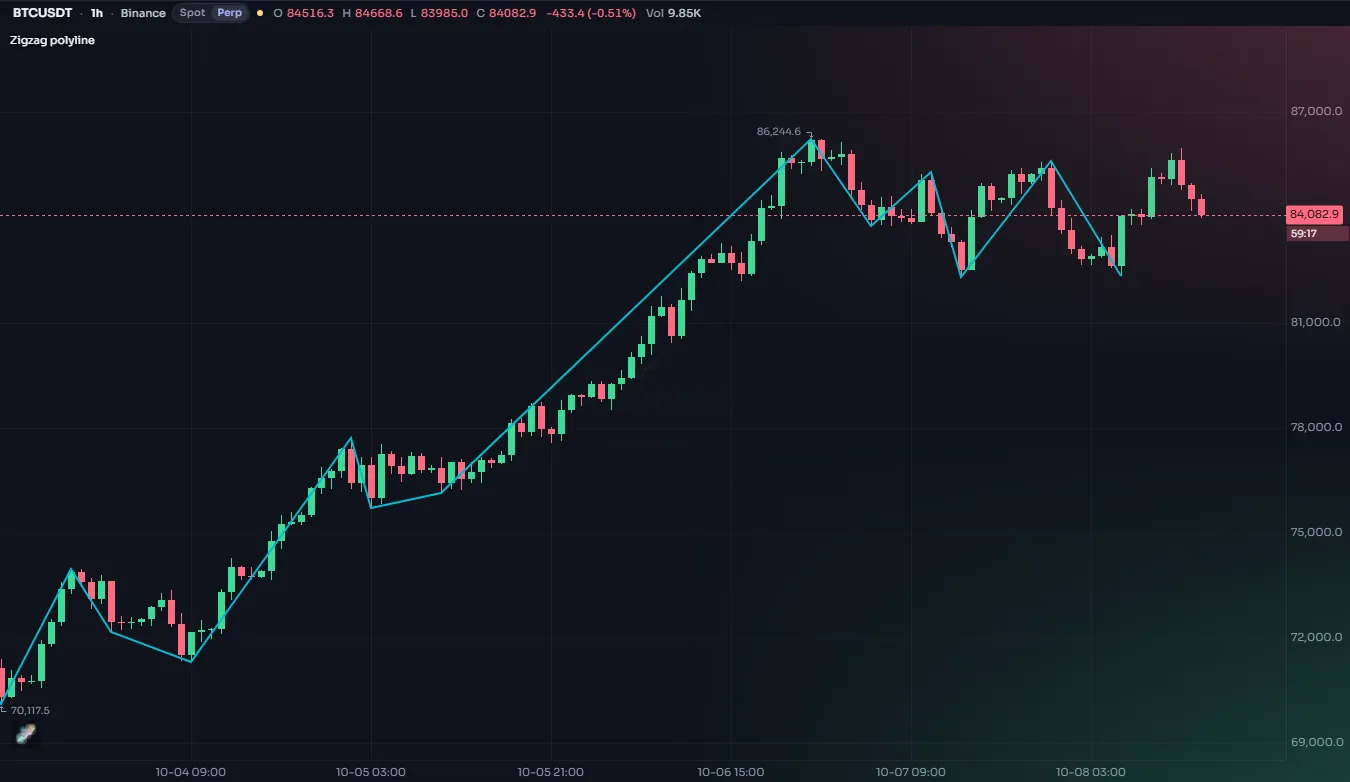
Task: Click the 10-04 09:00 time axis label
Action: tap(191, 772)
